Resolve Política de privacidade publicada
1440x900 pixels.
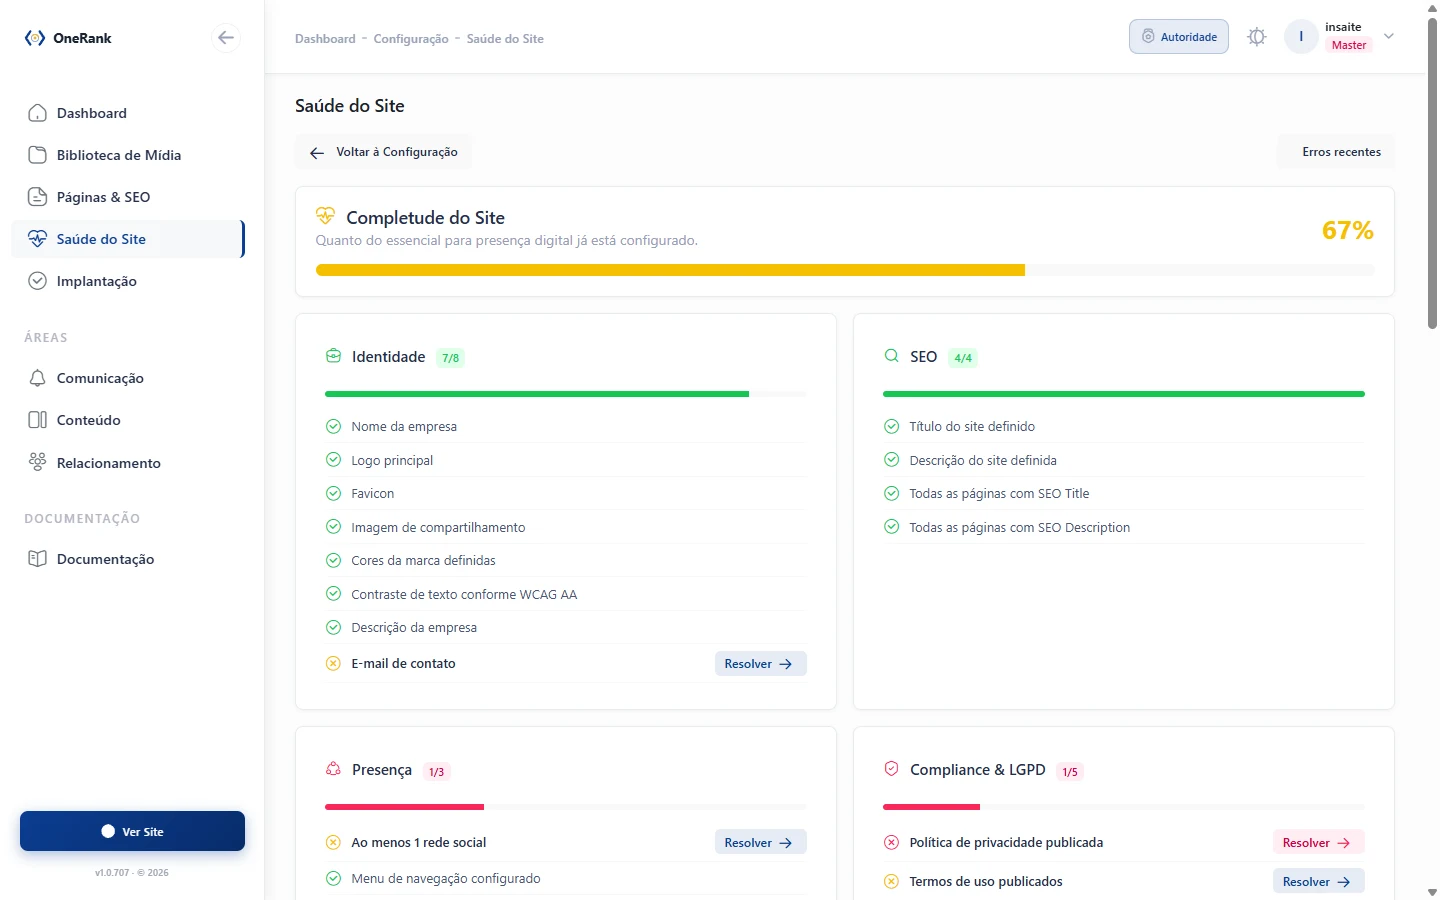click(1318, 843)
